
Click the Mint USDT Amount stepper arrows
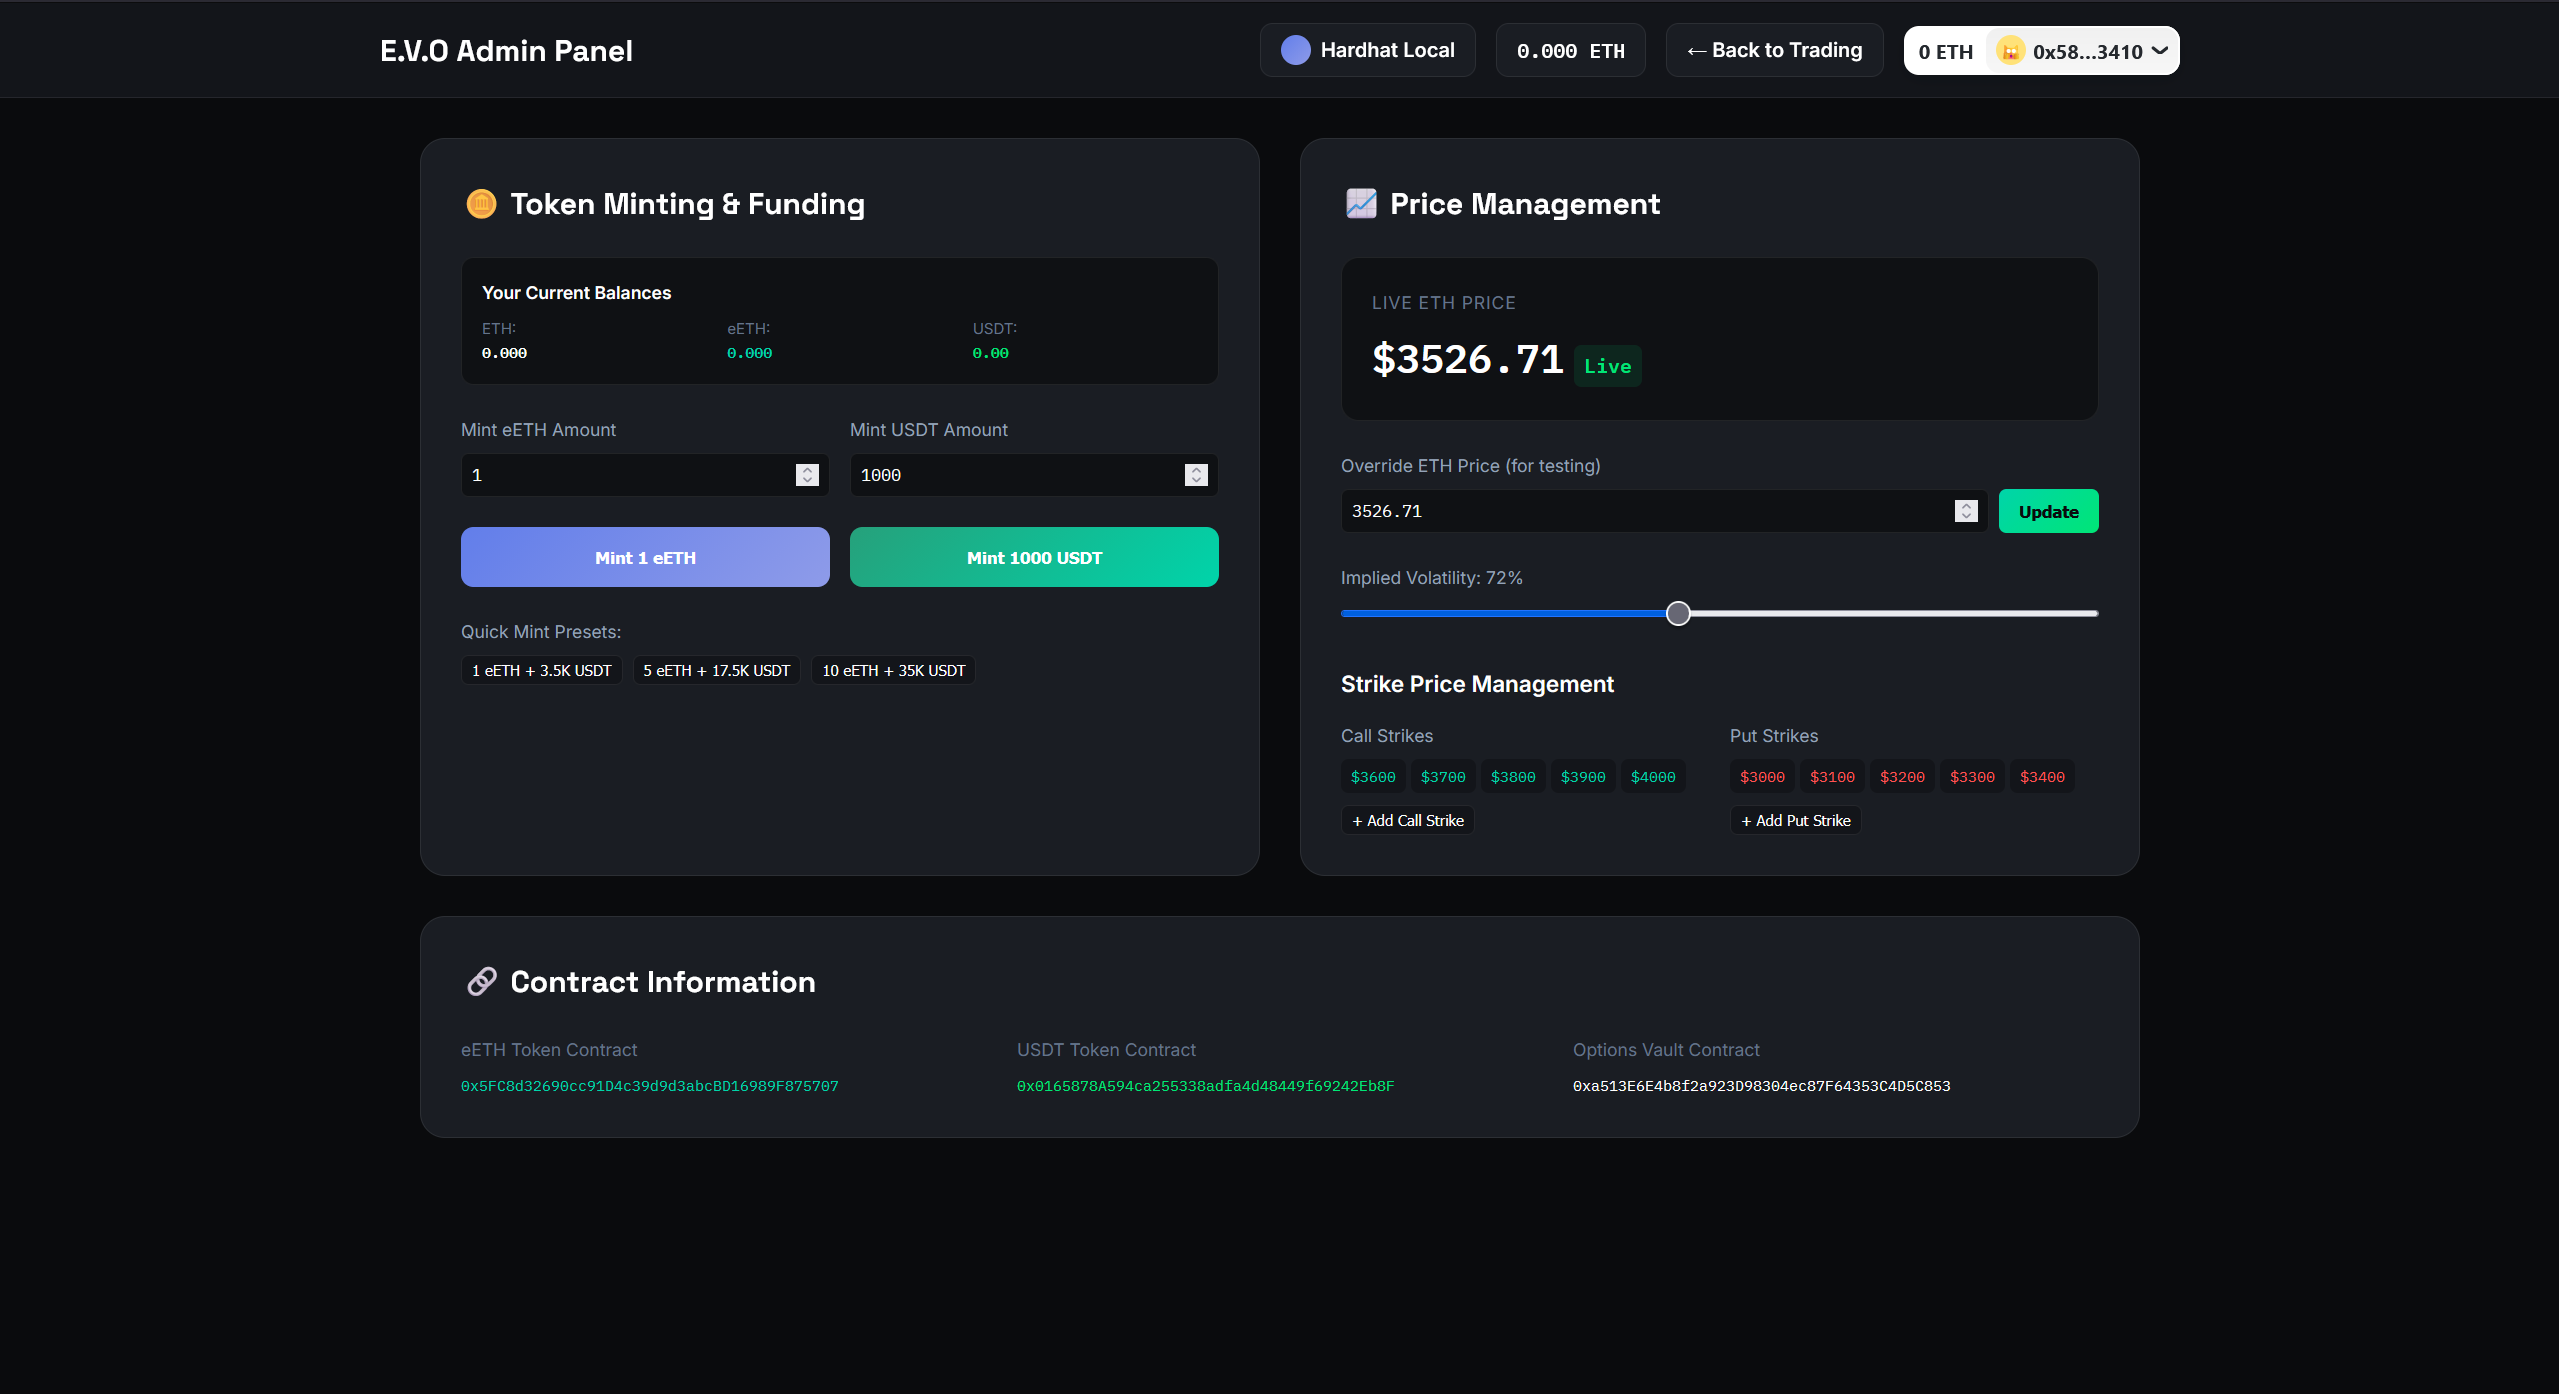[x=1196, y=475]
